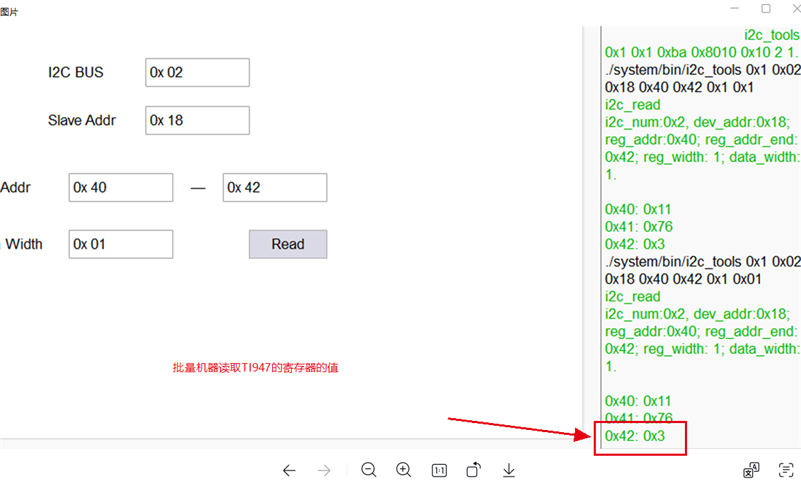The width and height of the screenshot is (801, 480).
Task: Focus the I2C BUS field showing 0x 02
Action: point(197,73)
